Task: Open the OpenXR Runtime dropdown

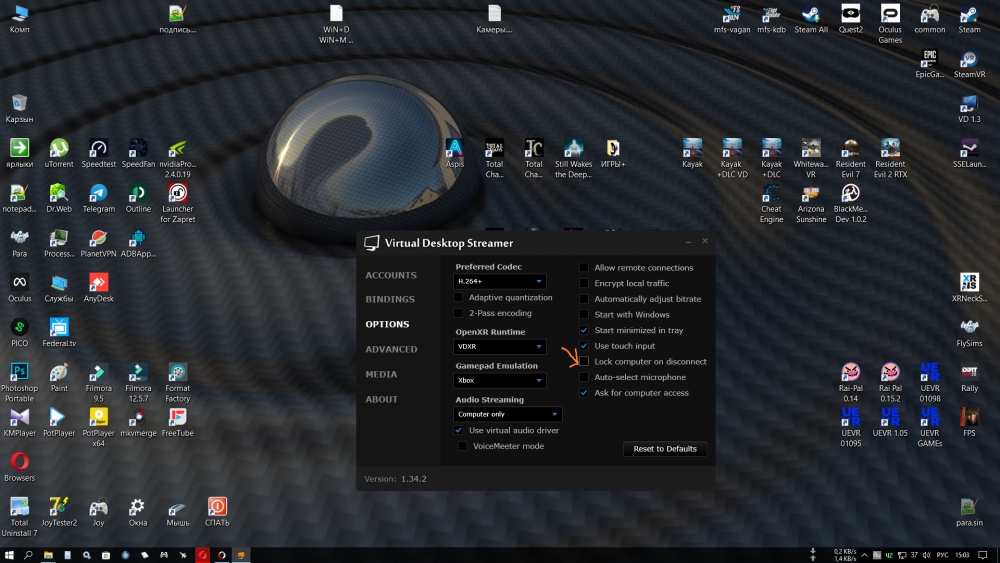Action: (500, 347)
